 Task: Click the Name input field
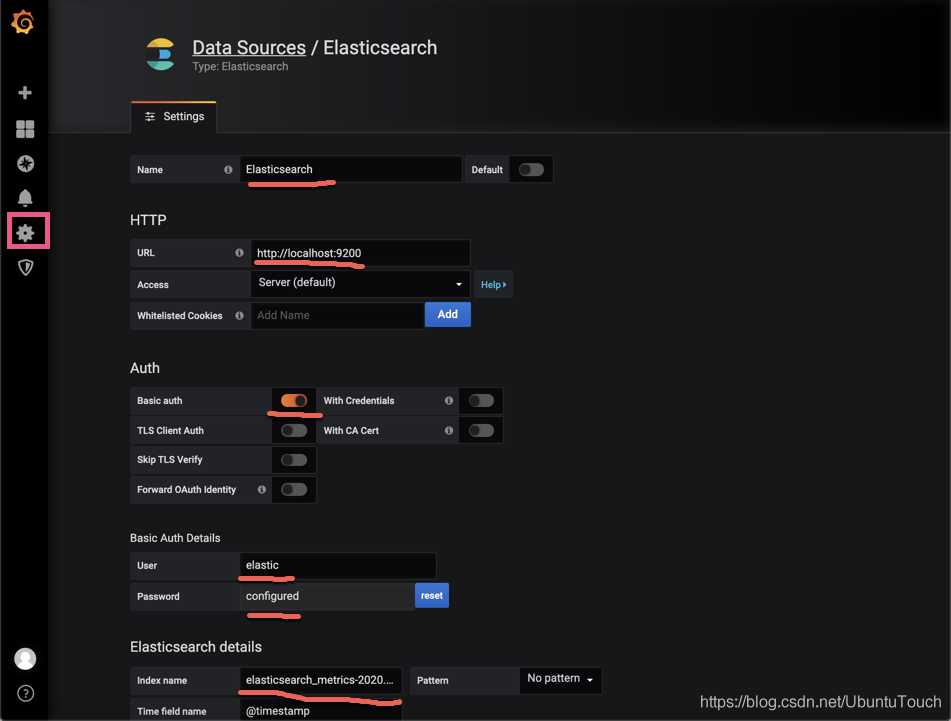pyautogui.click(x=351, y=169)
